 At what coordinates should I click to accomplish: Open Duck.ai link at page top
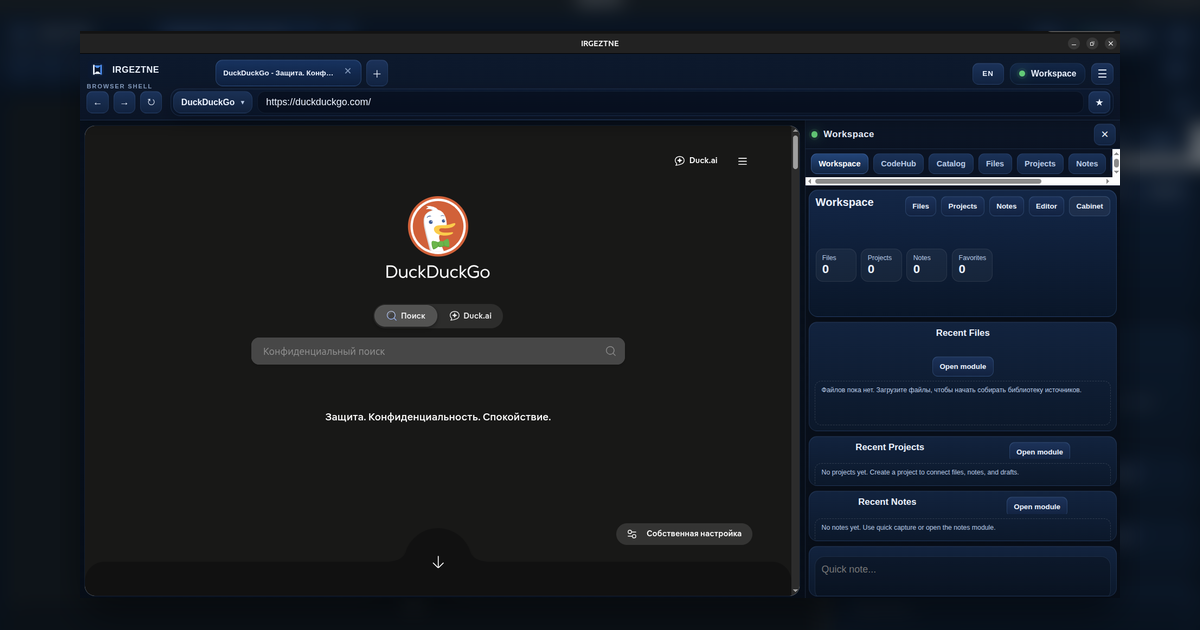[696, 161]
